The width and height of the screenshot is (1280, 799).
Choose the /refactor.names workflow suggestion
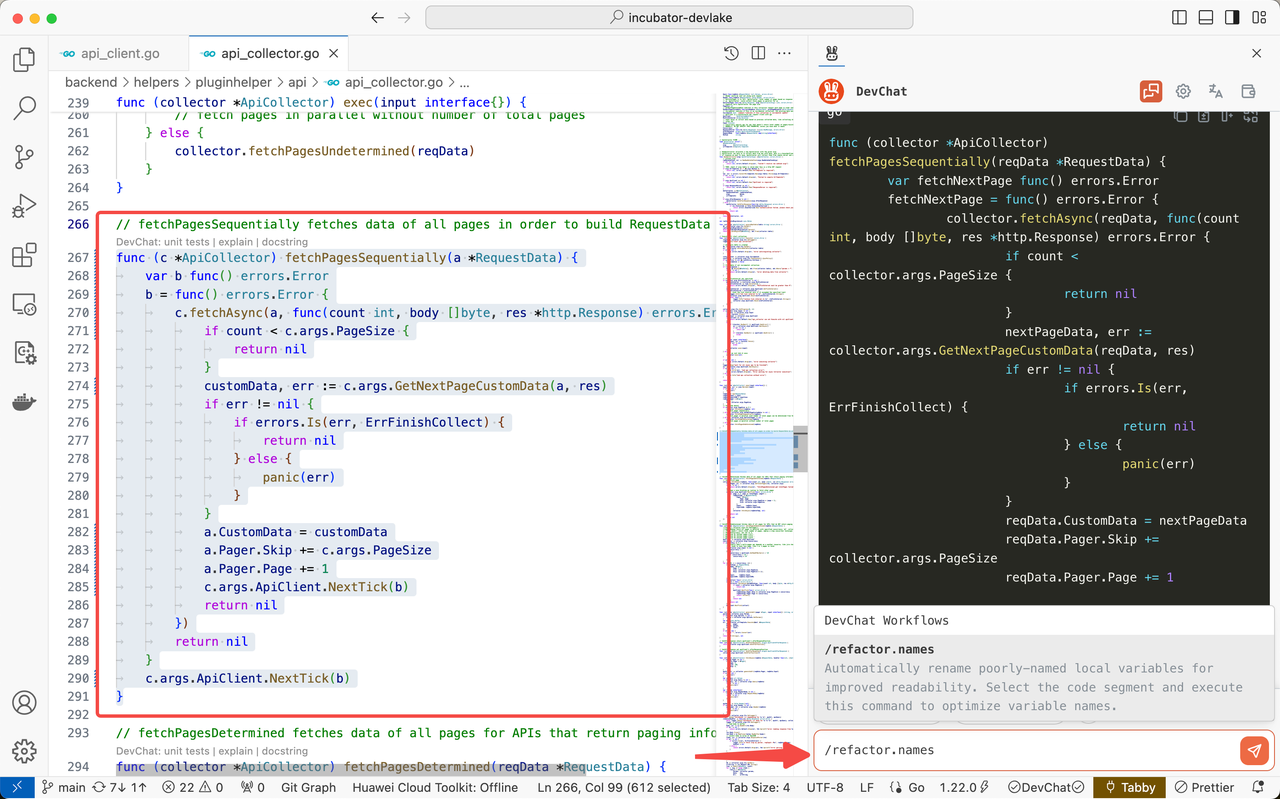click(1044, 677)
